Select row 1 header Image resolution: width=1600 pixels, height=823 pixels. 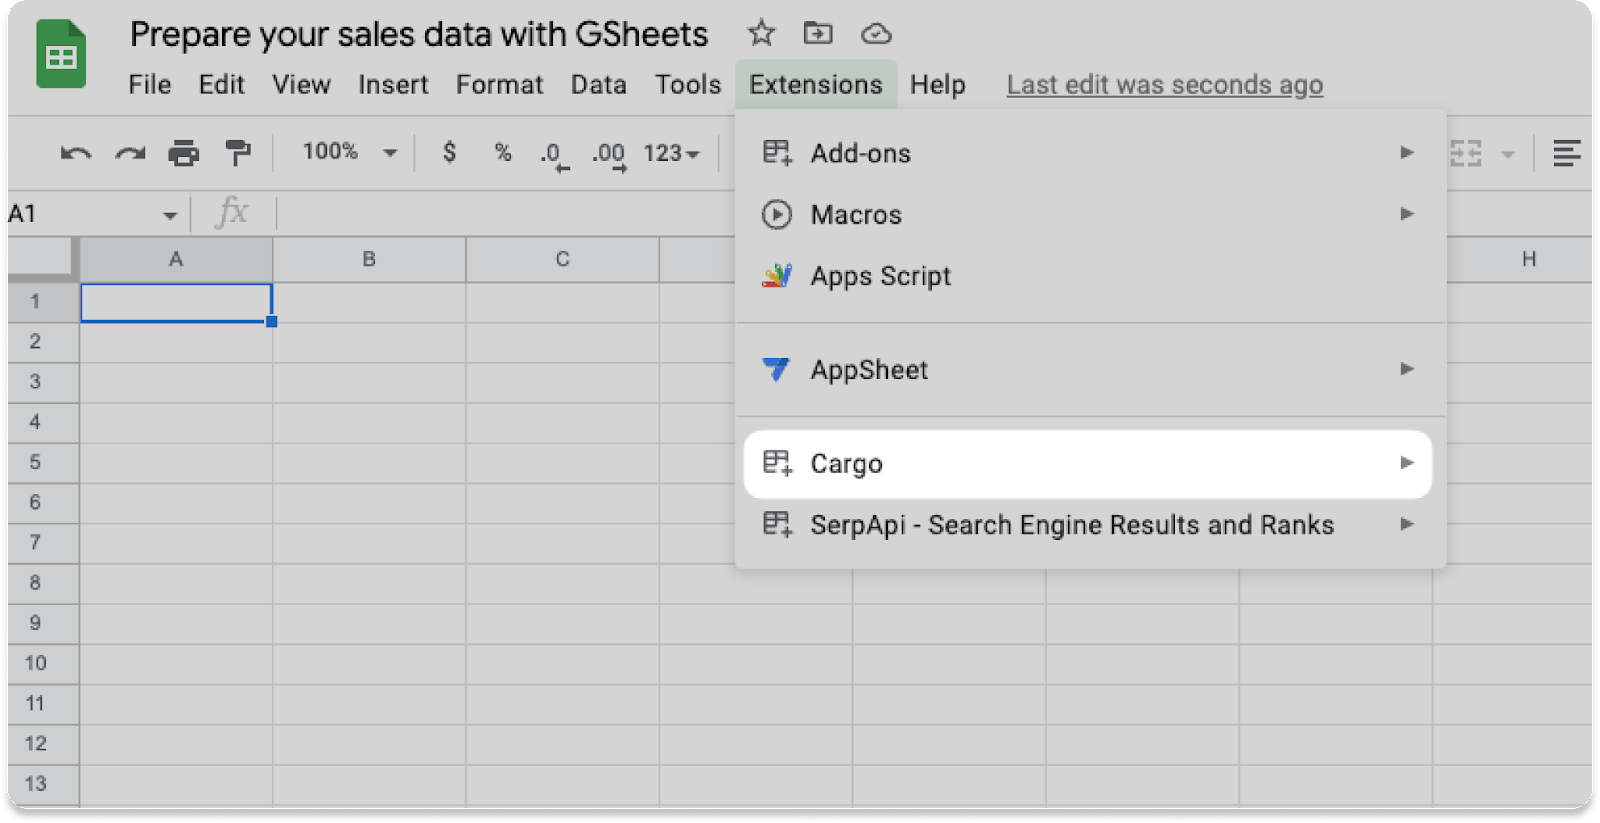(43, 302)
